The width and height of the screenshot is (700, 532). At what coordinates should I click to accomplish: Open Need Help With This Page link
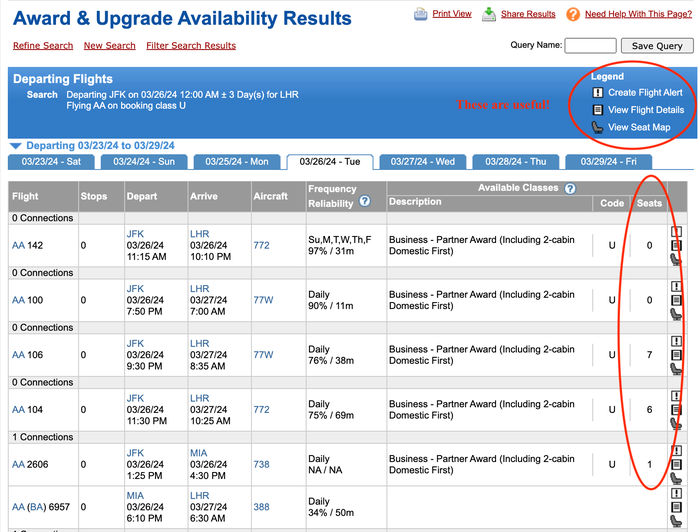[x=638, y=14]
